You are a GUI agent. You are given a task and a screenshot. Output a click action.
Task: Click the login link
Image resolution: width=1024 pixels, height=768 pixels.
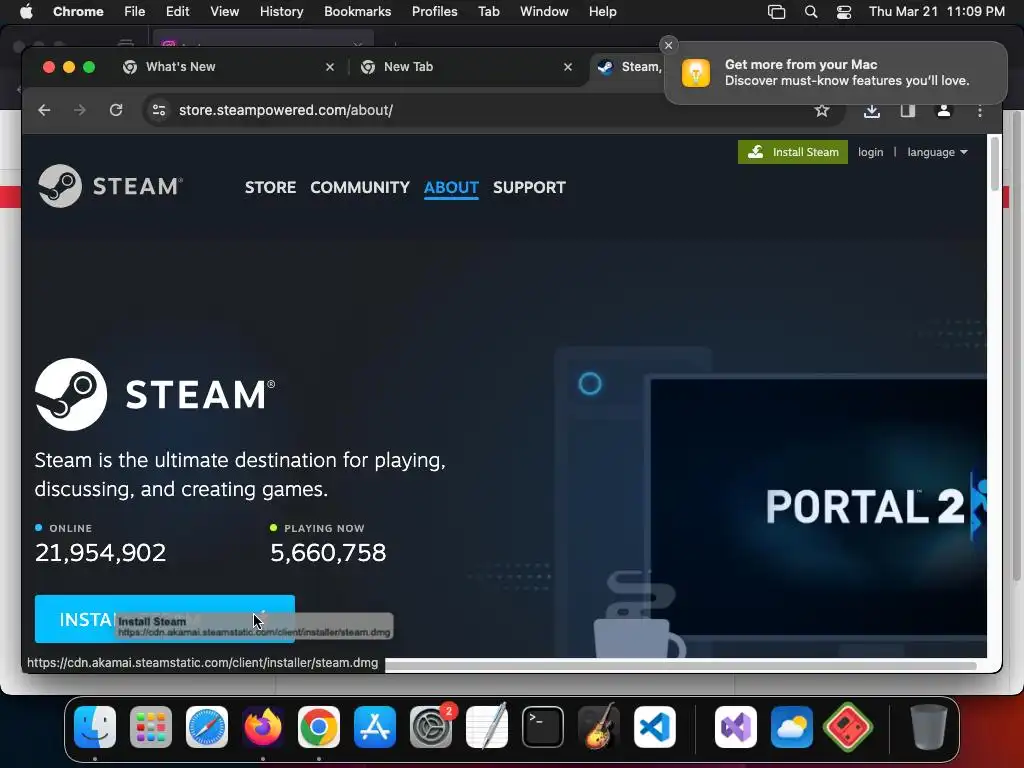871,152
